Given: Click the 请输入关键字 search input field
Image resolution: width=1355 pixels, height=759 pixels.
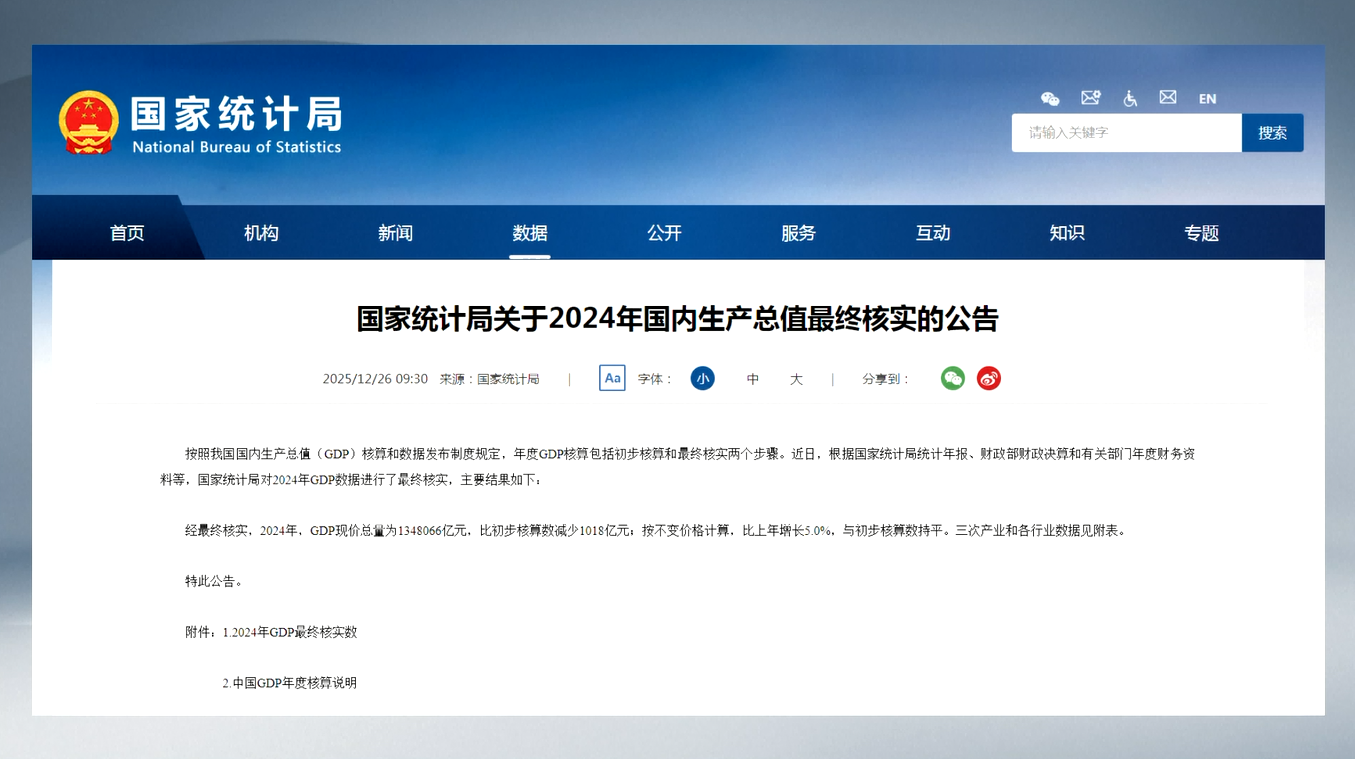Looking at the screenshot, I should (1126, 133).
